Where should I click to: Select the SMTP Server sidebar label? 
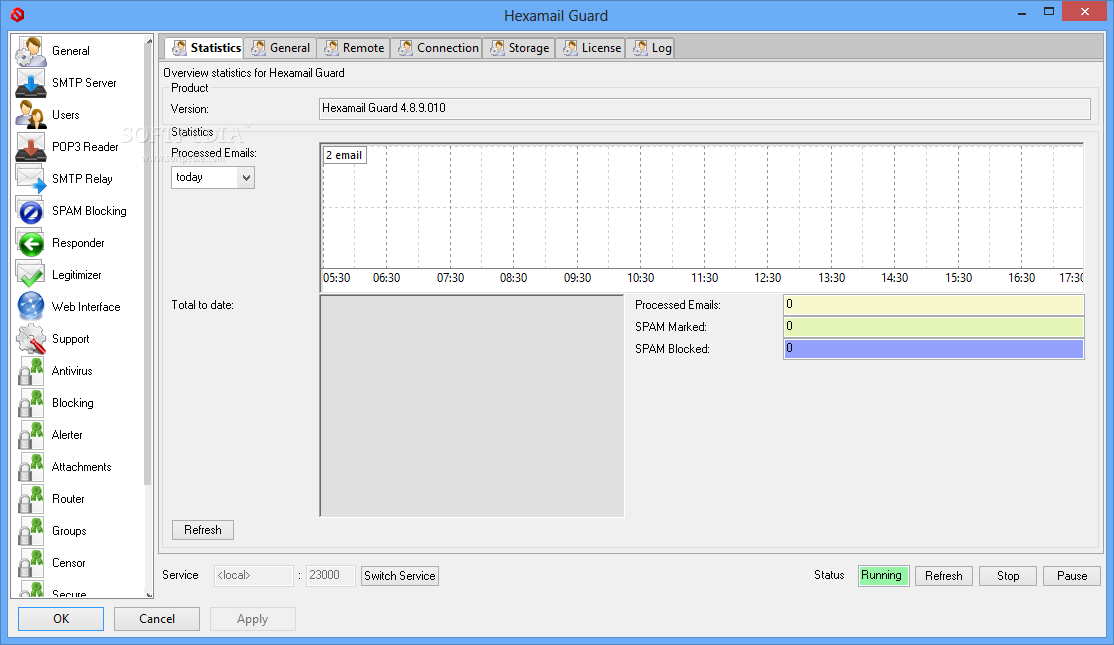click(84, 83)
